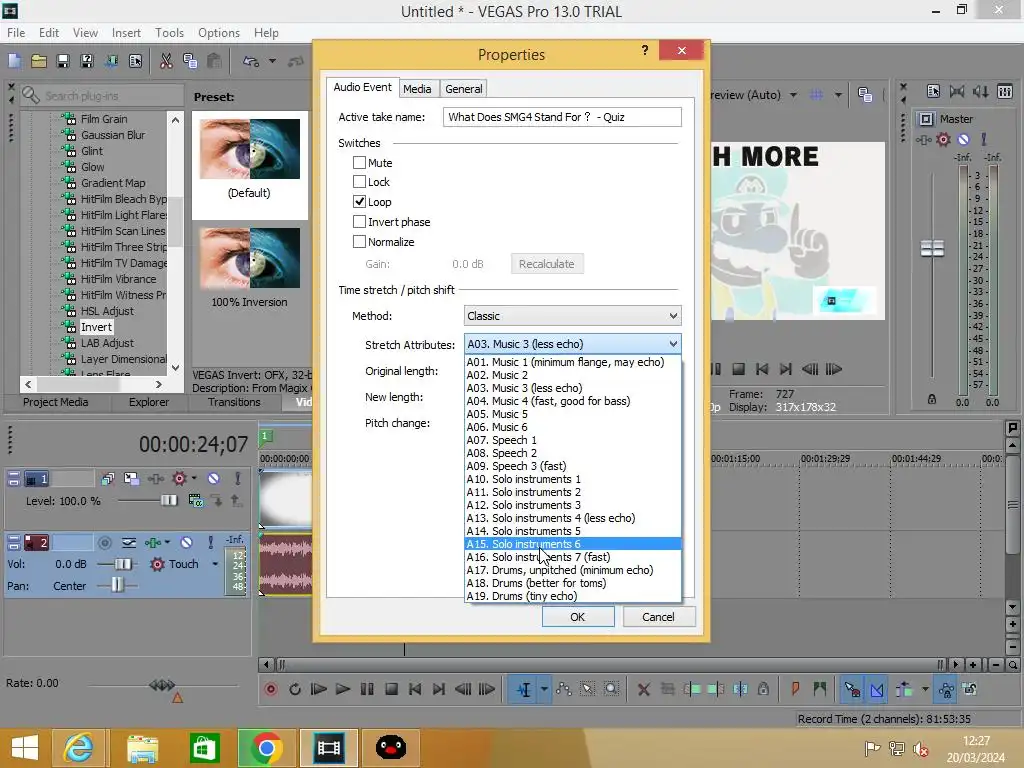The height and width of the screenshot is (768, 1024).
Task: Mute audio track 2 icon
Action: 186,542
